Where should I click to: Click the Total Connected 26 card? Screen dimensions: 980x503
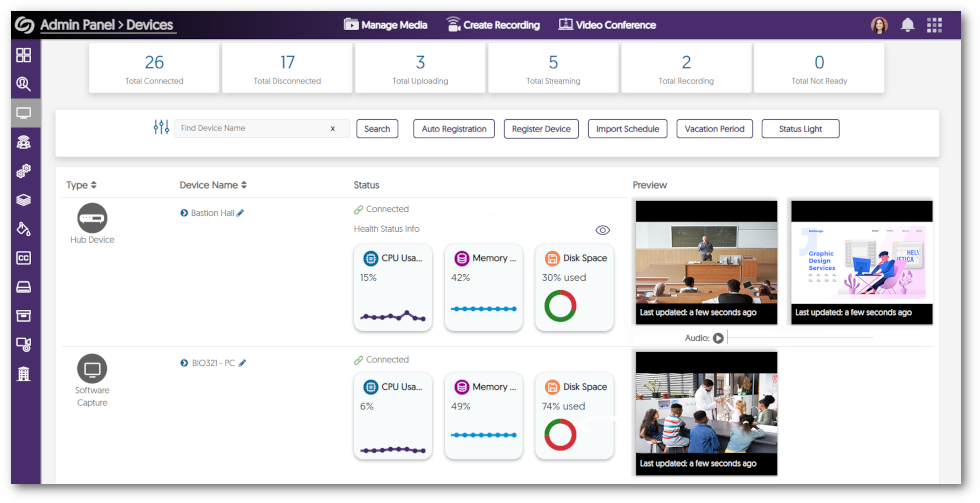click(154, 68)
